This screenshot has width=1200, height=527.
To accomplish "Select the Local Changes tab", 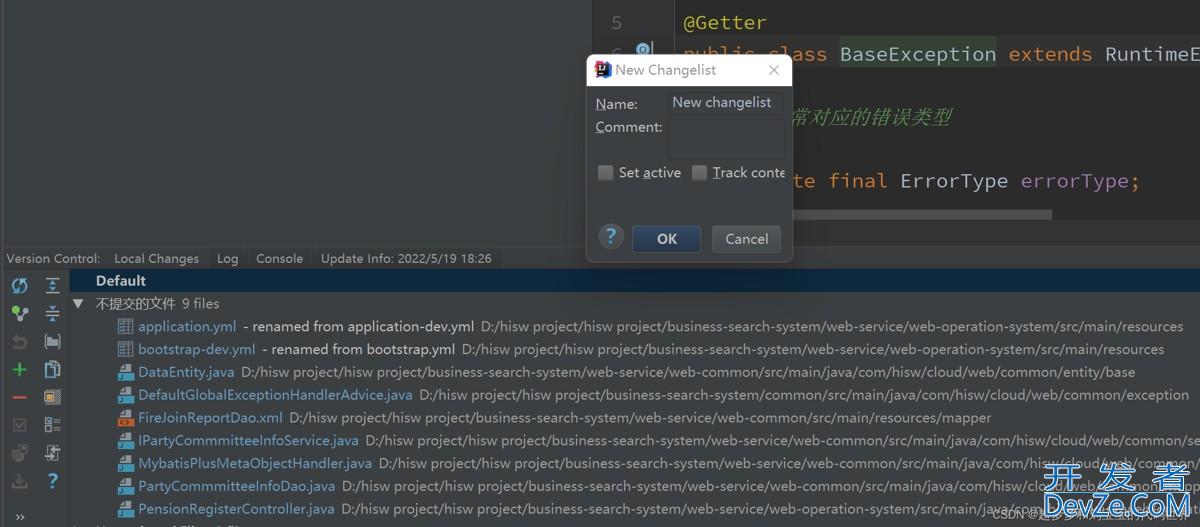I will (x=156, y=258).
